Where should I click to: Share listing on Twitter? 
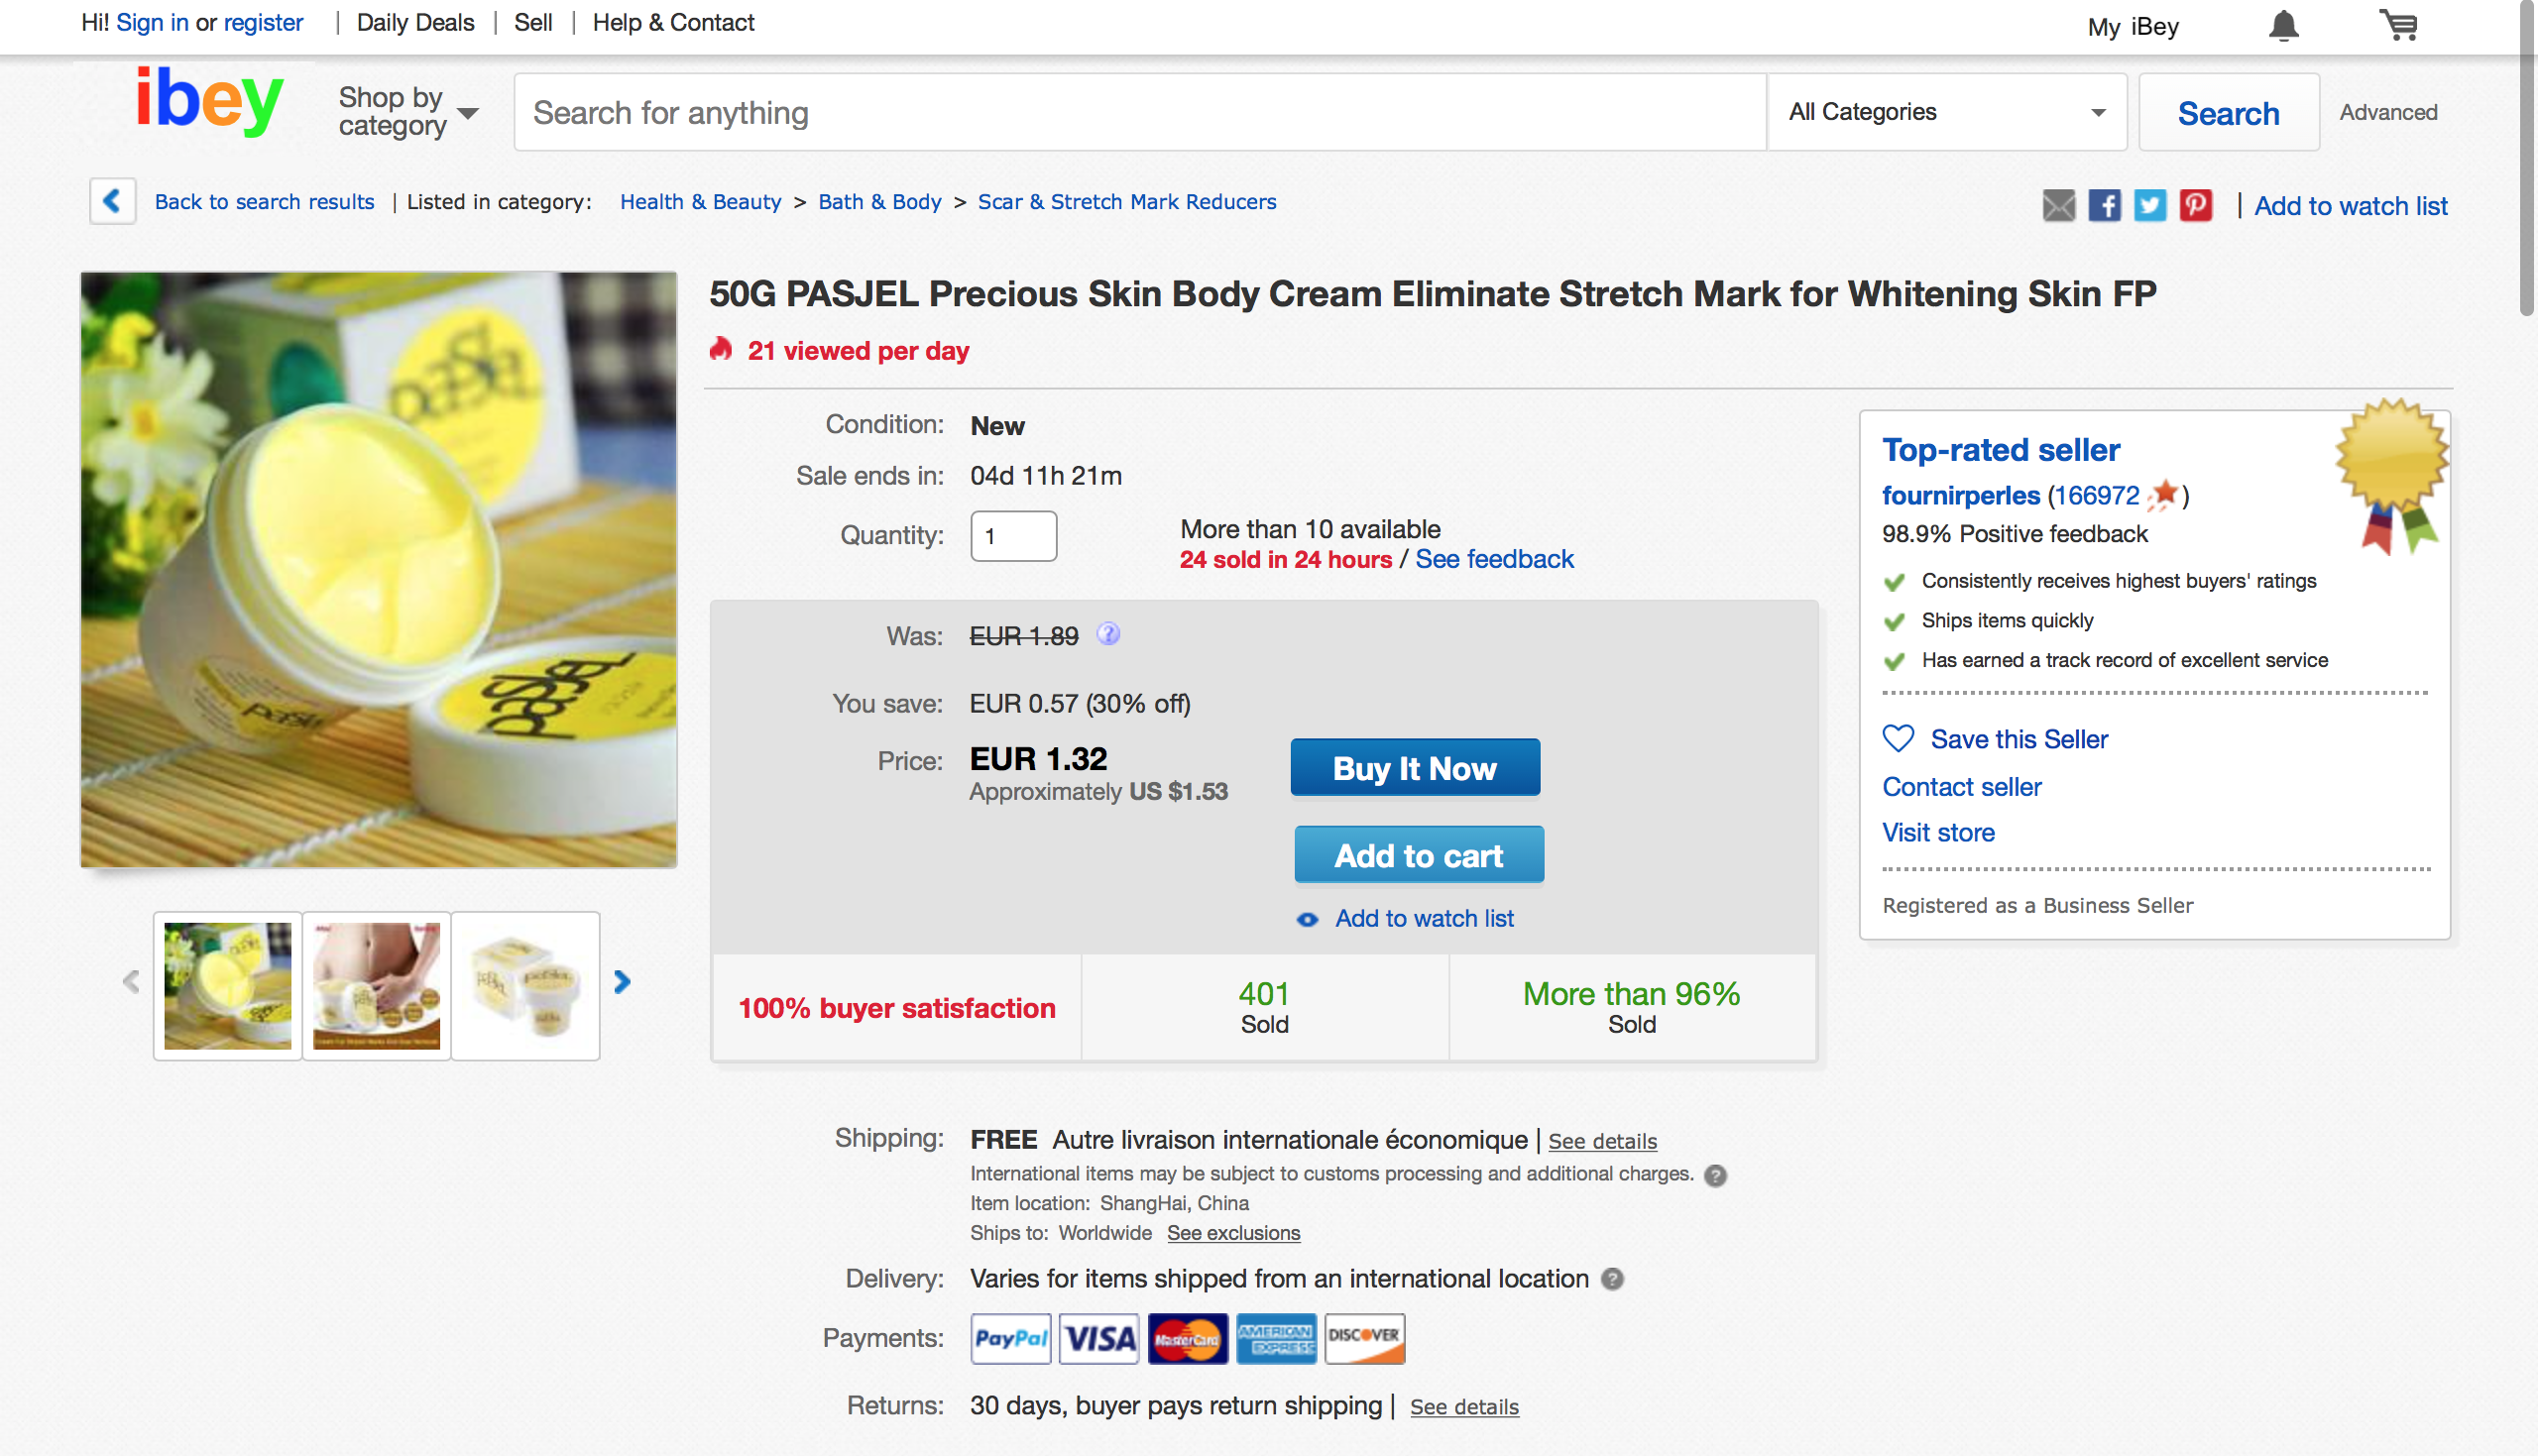coord(2149,205)
